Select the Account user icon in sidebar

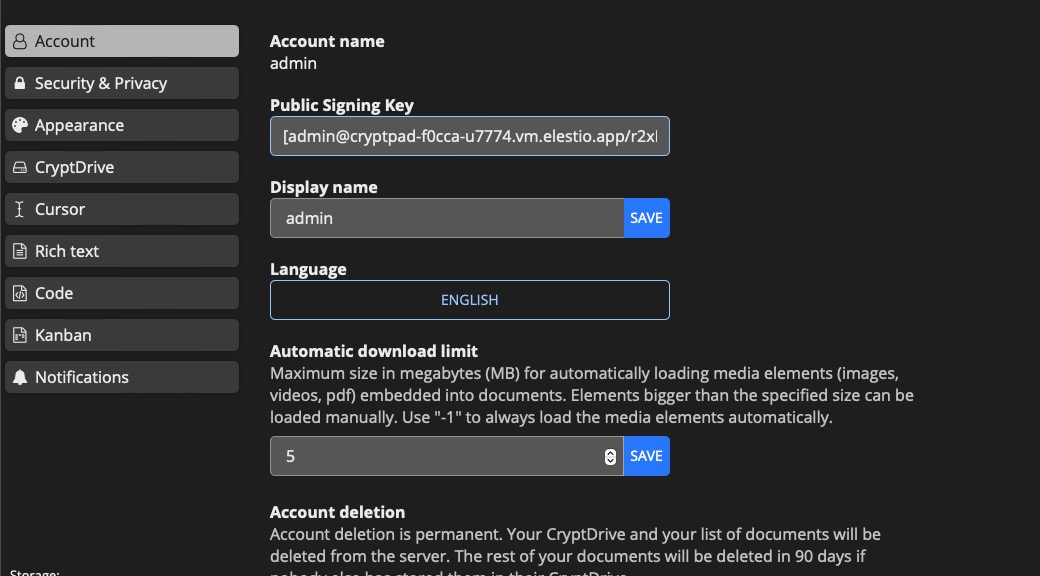pos(19,41)
